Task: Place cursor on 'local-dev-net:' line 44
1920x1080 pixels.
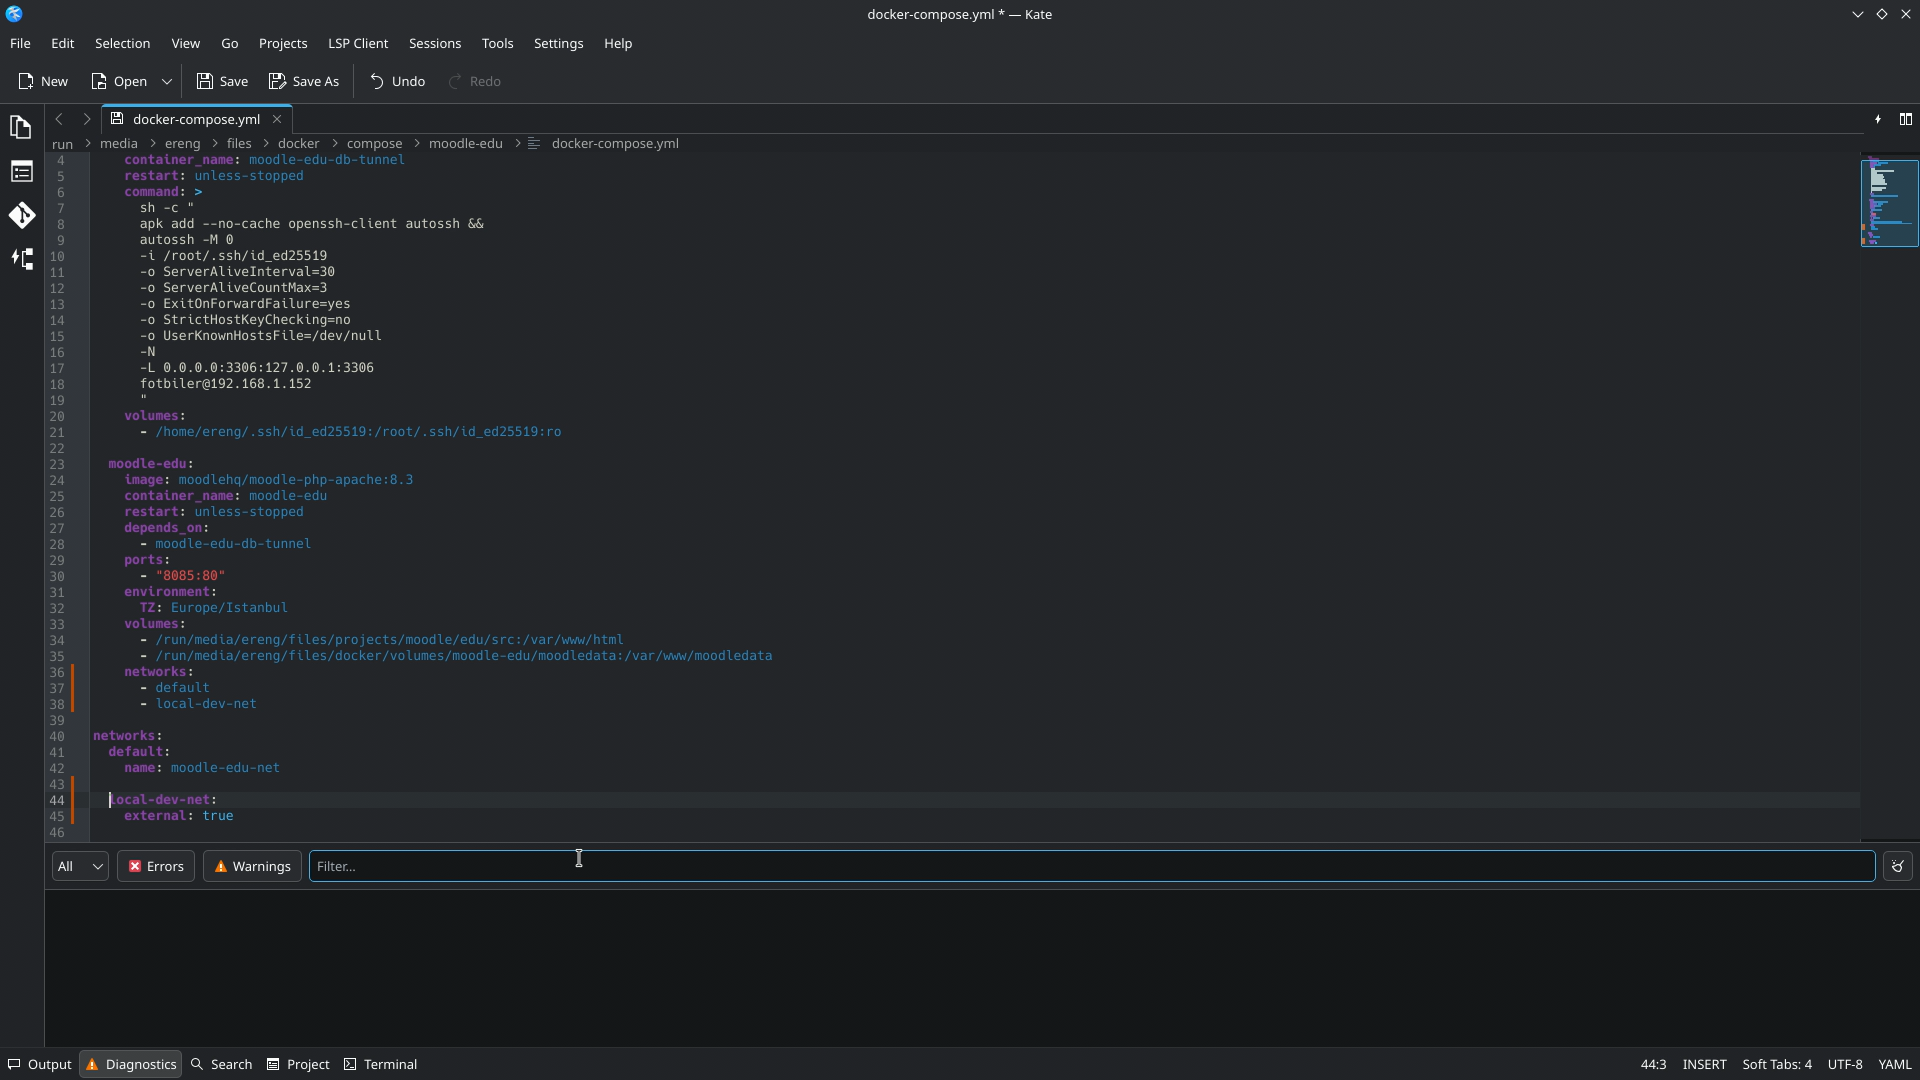Action: tap(163, 800)
